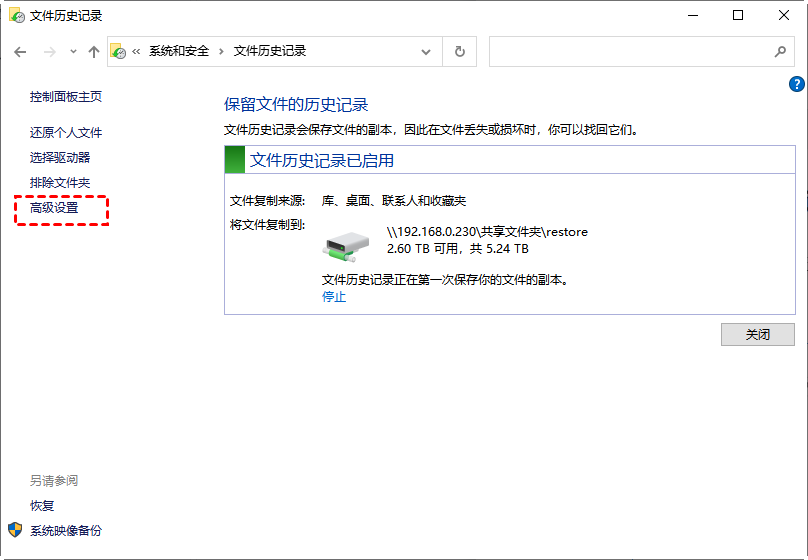808x560 pixels.
Task: Expand the chevron after 系统和安全 breadcrumb
Action: coord(220,52)
